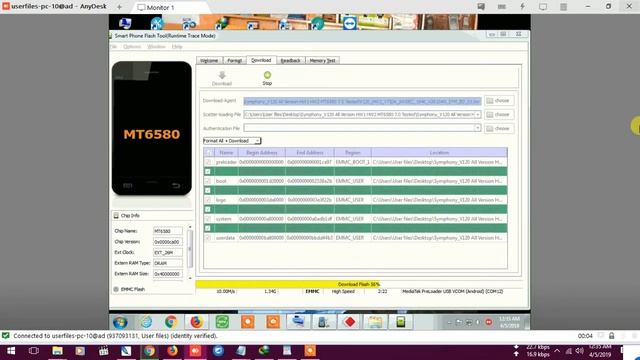This screenshot has width=640, height=360.
Task: Open AnyDesk chat icon in title bar
Action: [481, 7]
